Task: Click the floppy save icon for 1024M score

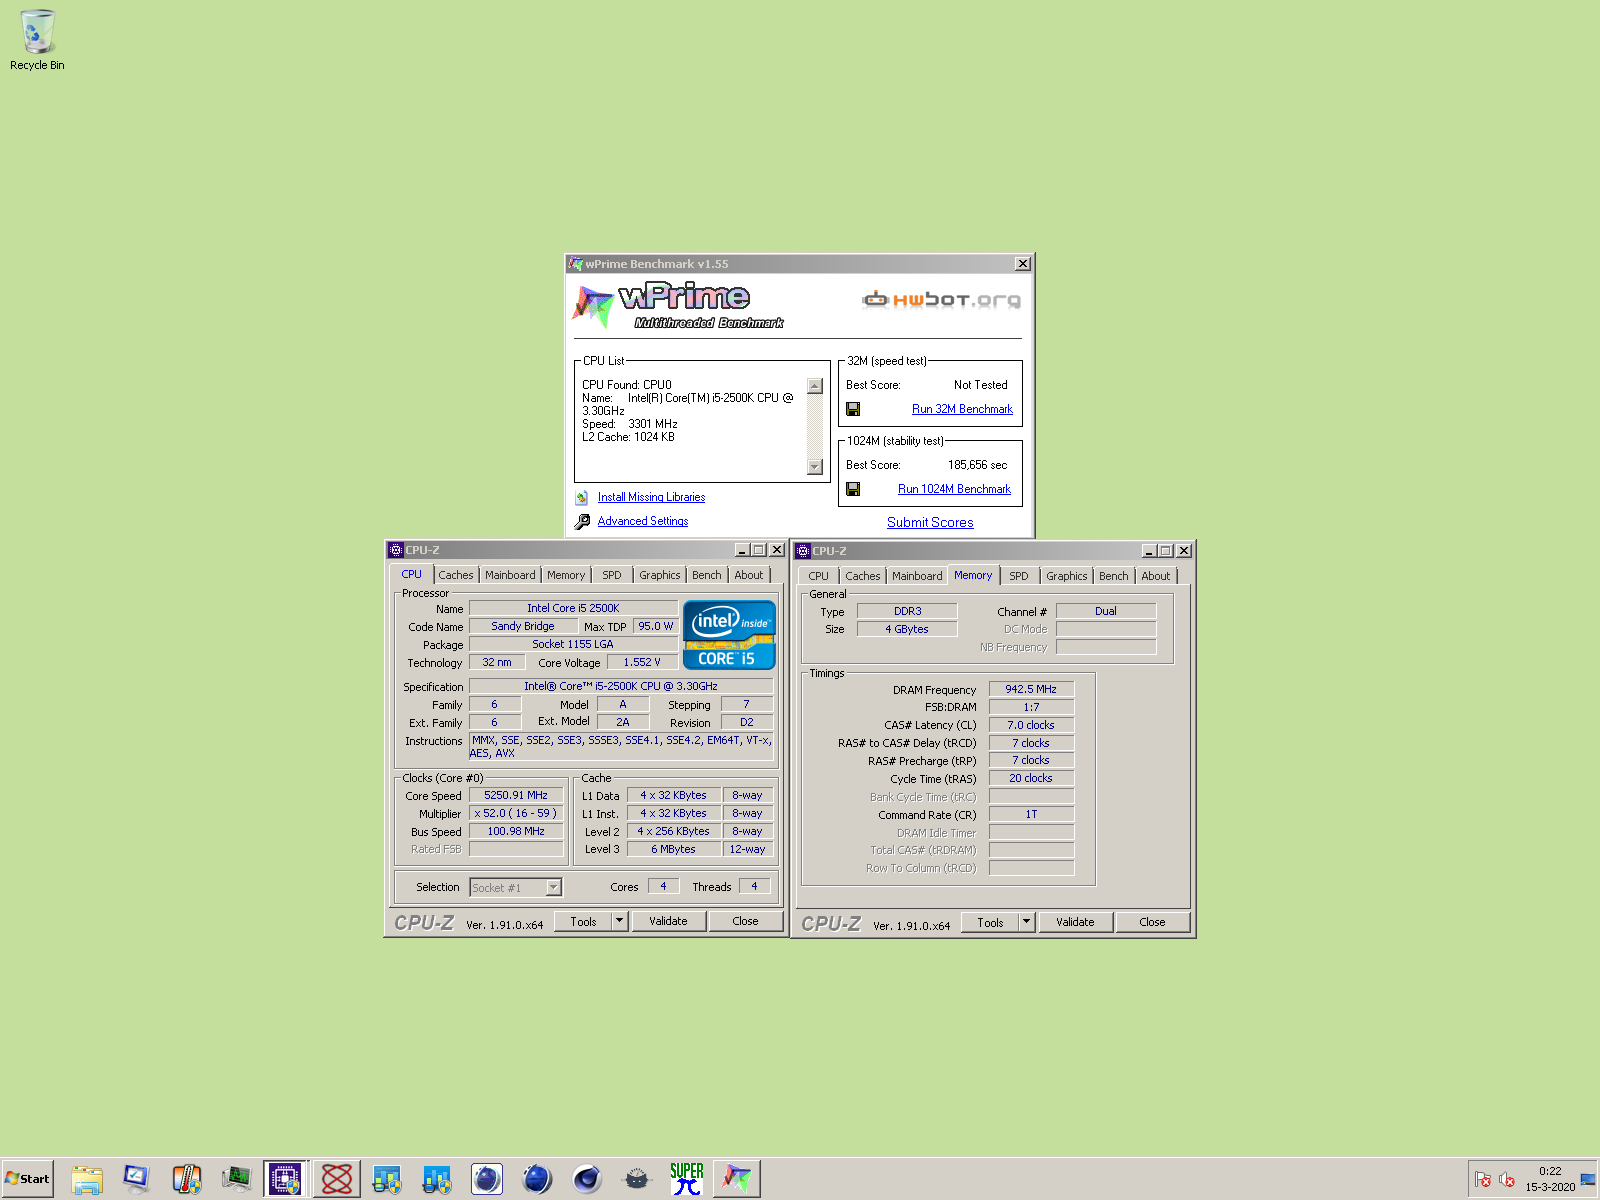Action: point(853,489)
